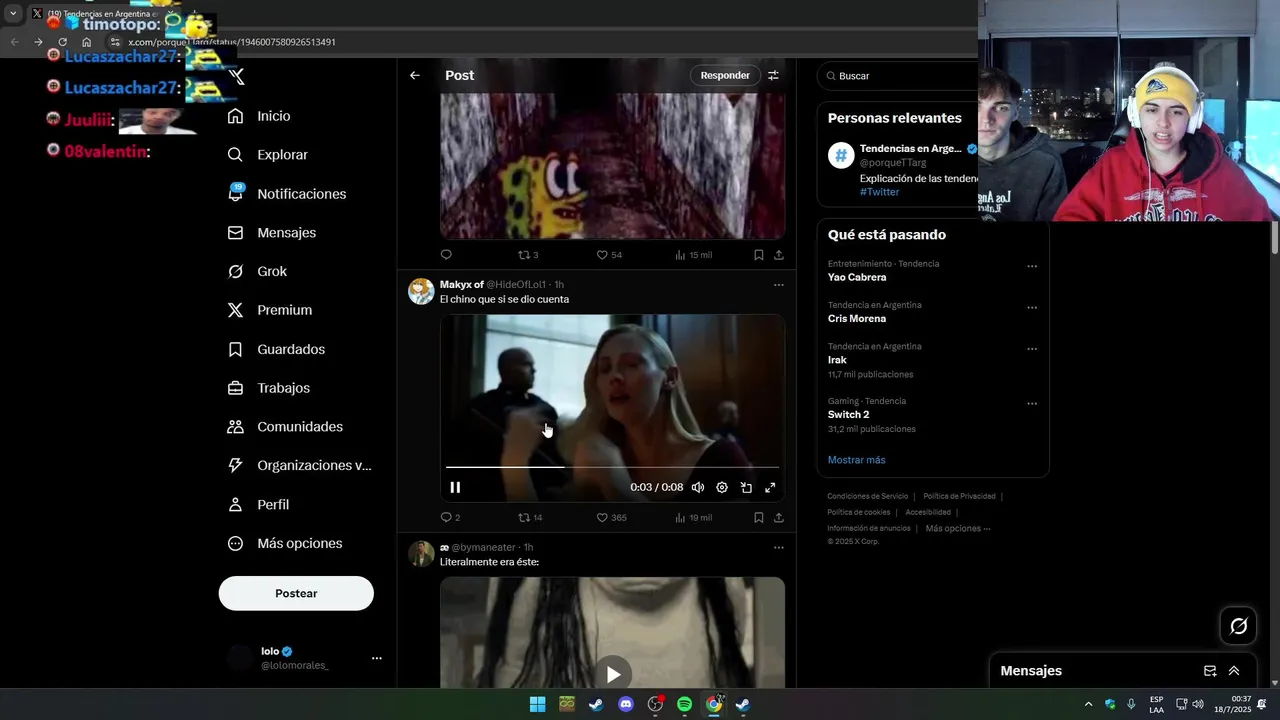Like the SpongeBob post with 54 likes

(609, 255)
